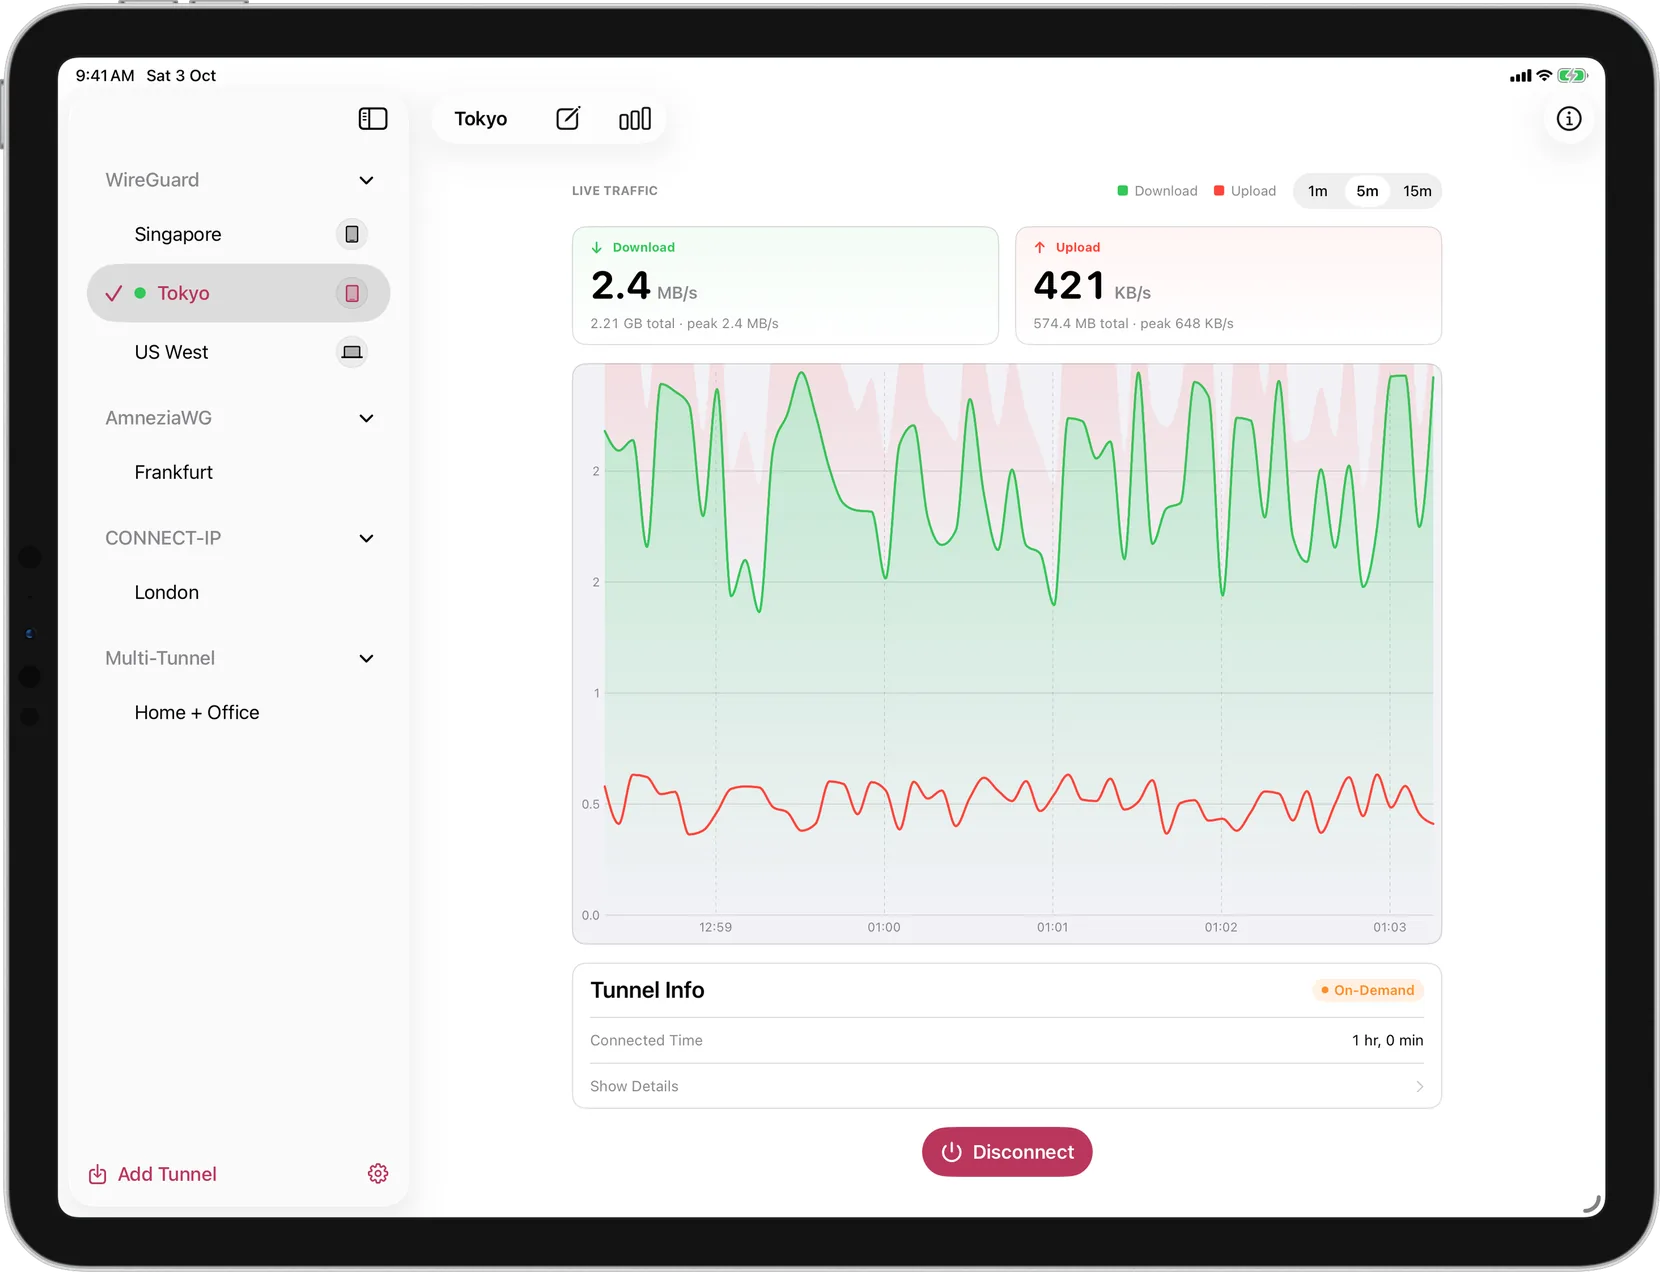1660x1272 pixels.
Task: Open the traffic statistics bars icon
Action: click(x=635, y=119)
